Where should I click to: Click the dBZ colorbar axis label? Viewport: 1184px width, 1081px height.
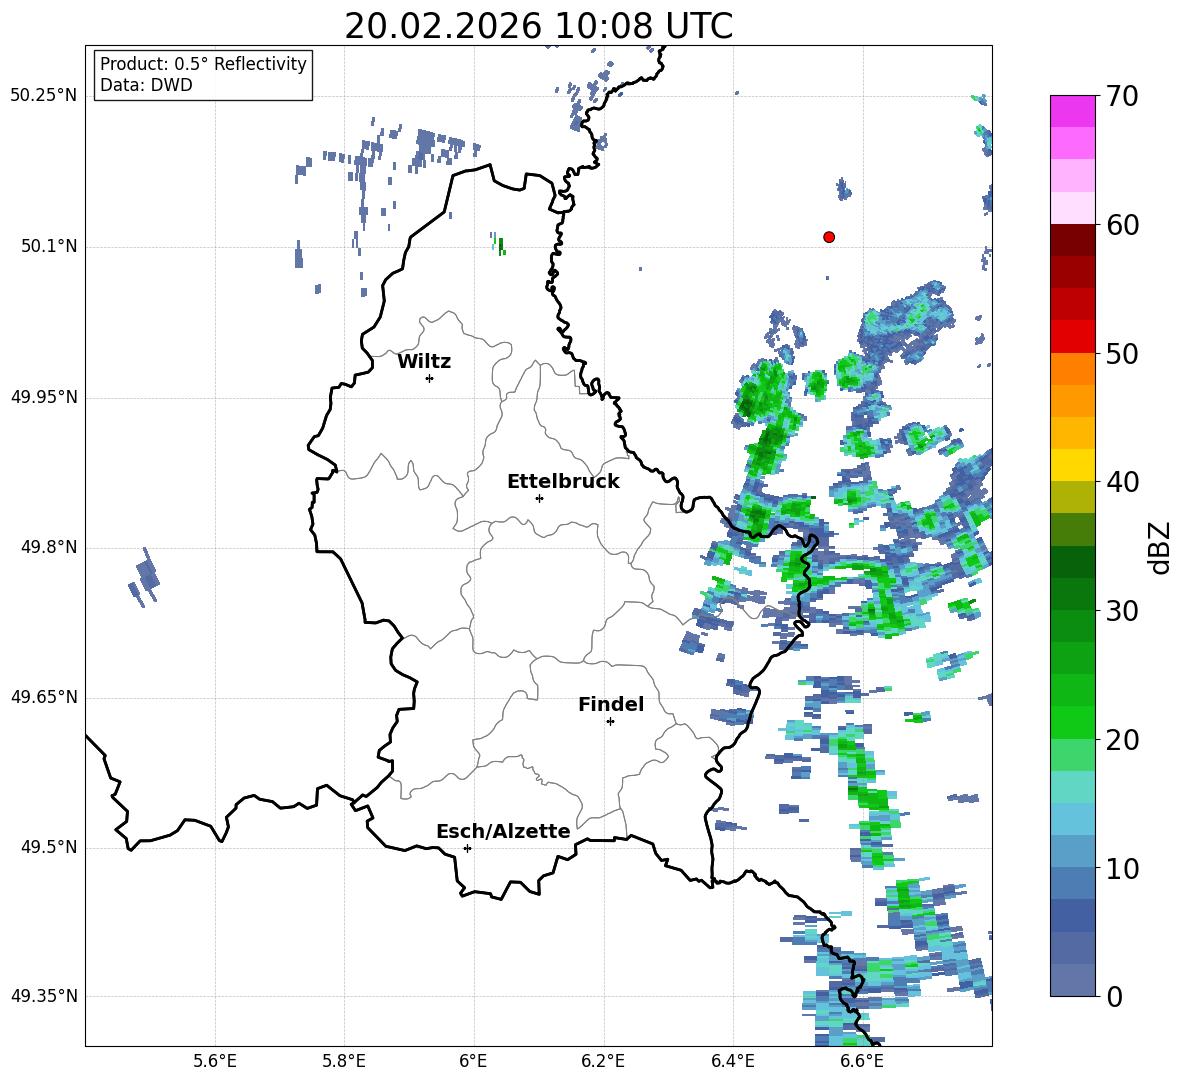[1160, 547]
